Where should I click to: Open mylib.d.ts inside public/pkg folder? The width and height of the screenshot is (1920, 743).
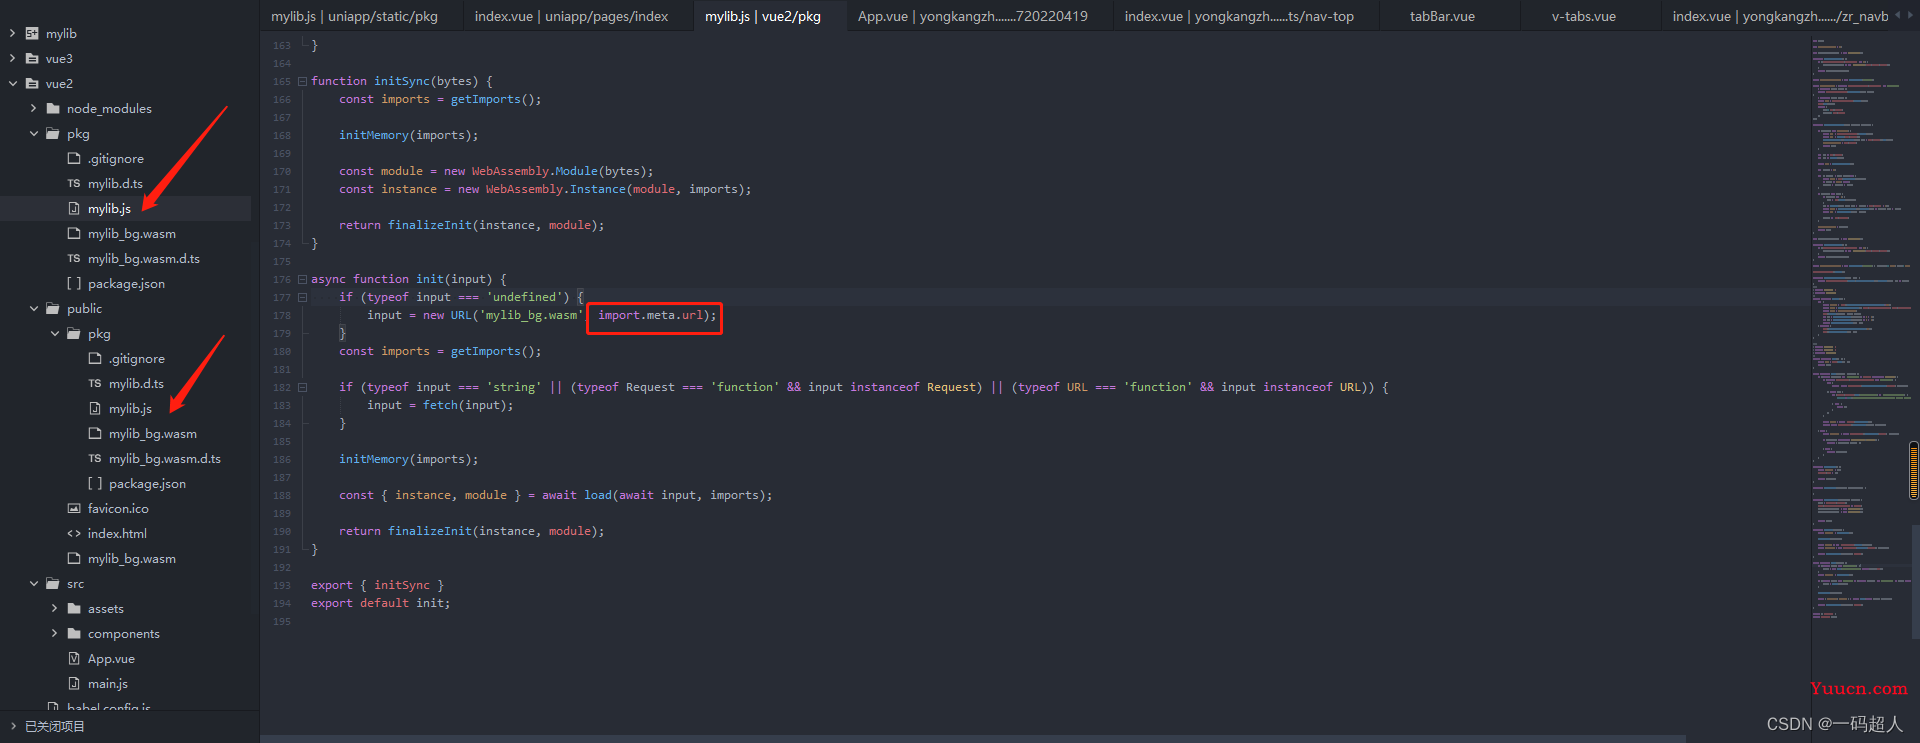[x=136, y=383]
